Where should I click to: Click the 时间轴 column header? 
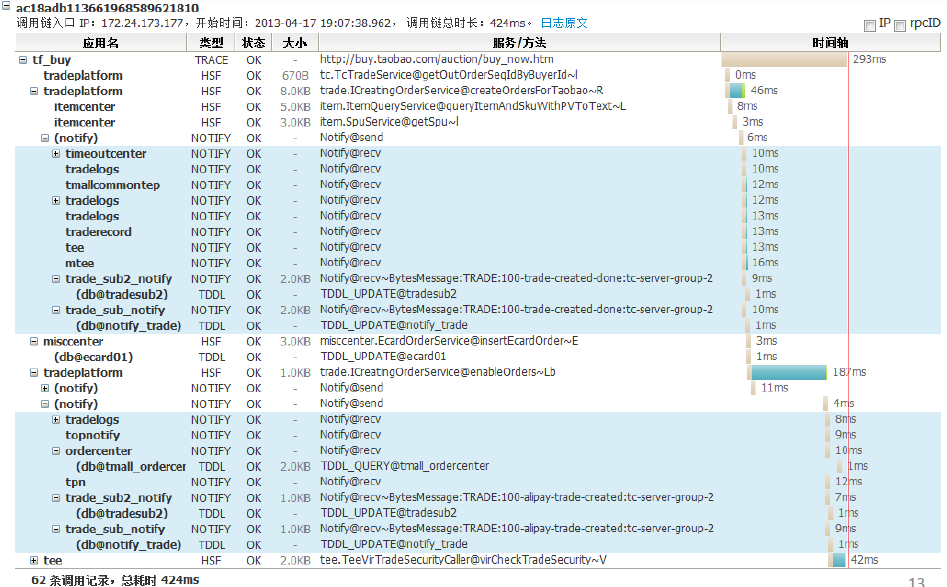830,42
